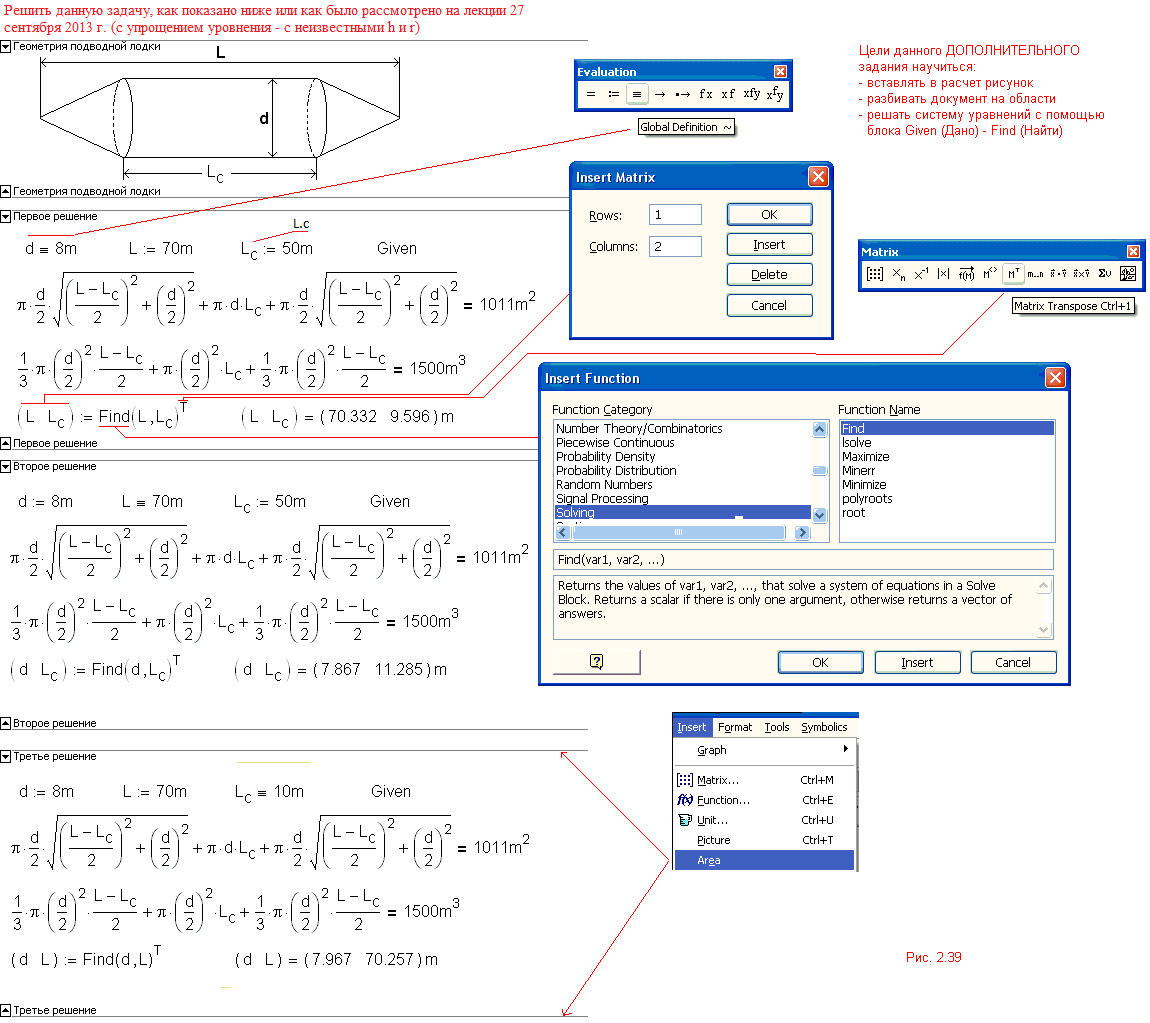Click the Picture icon in Matrix toolbar

click(1127, 274)
